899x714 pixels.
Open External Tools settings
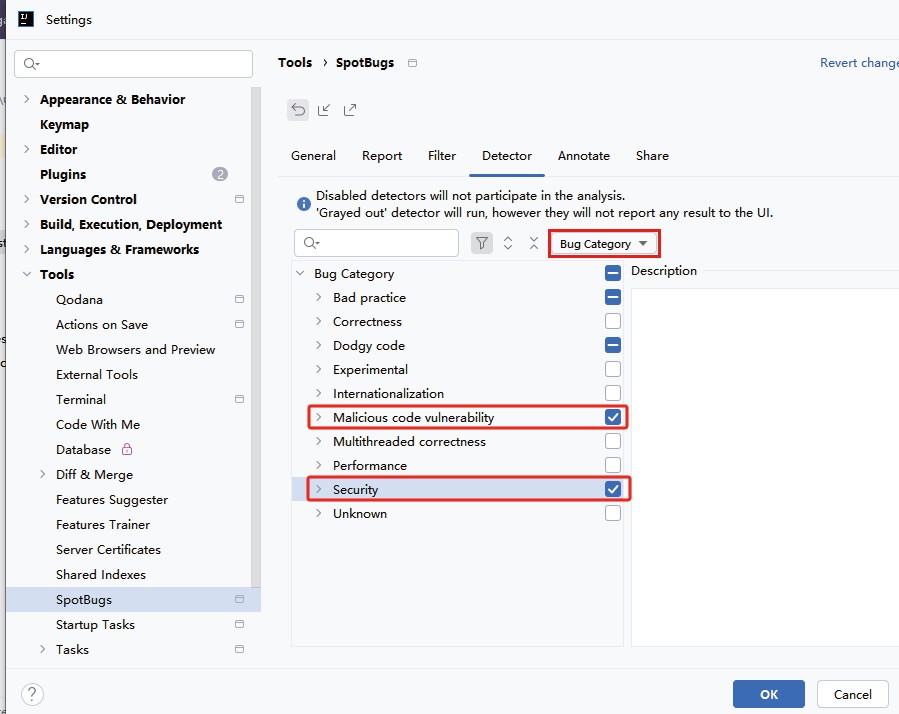97,374
